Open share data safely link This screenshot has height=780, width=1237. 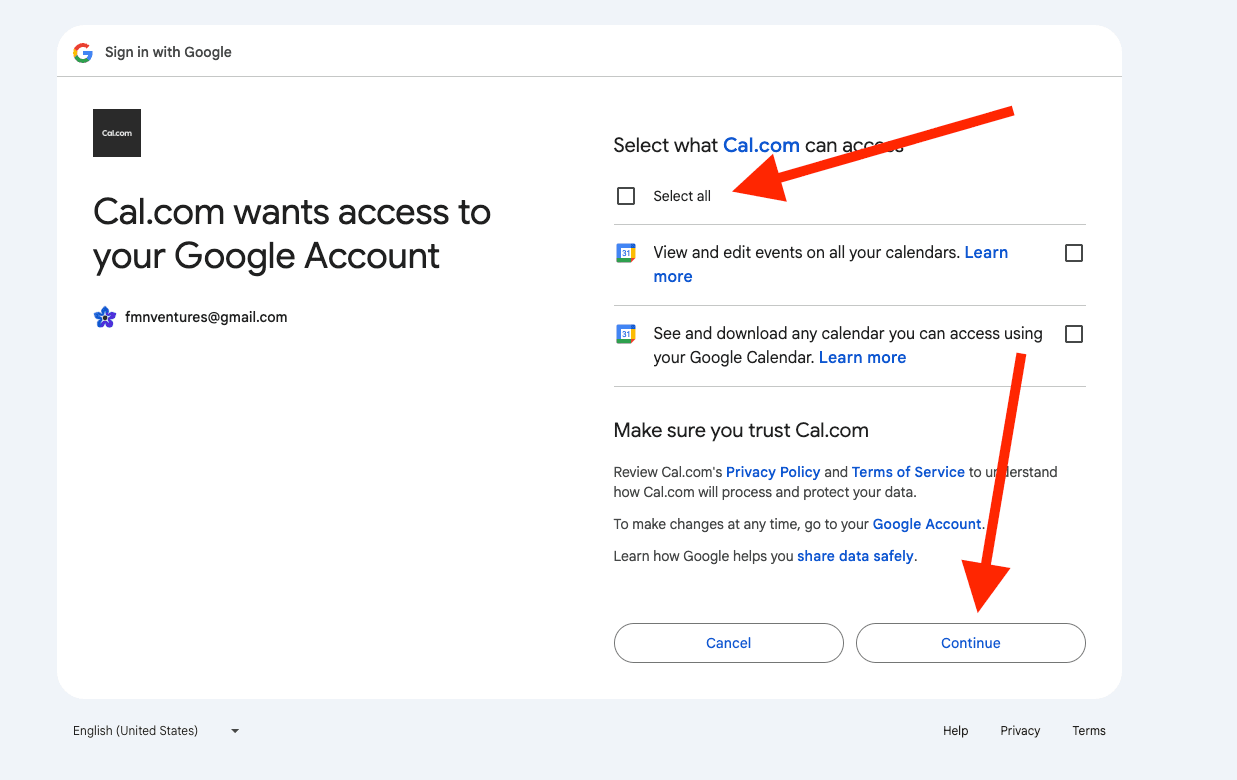855,555
